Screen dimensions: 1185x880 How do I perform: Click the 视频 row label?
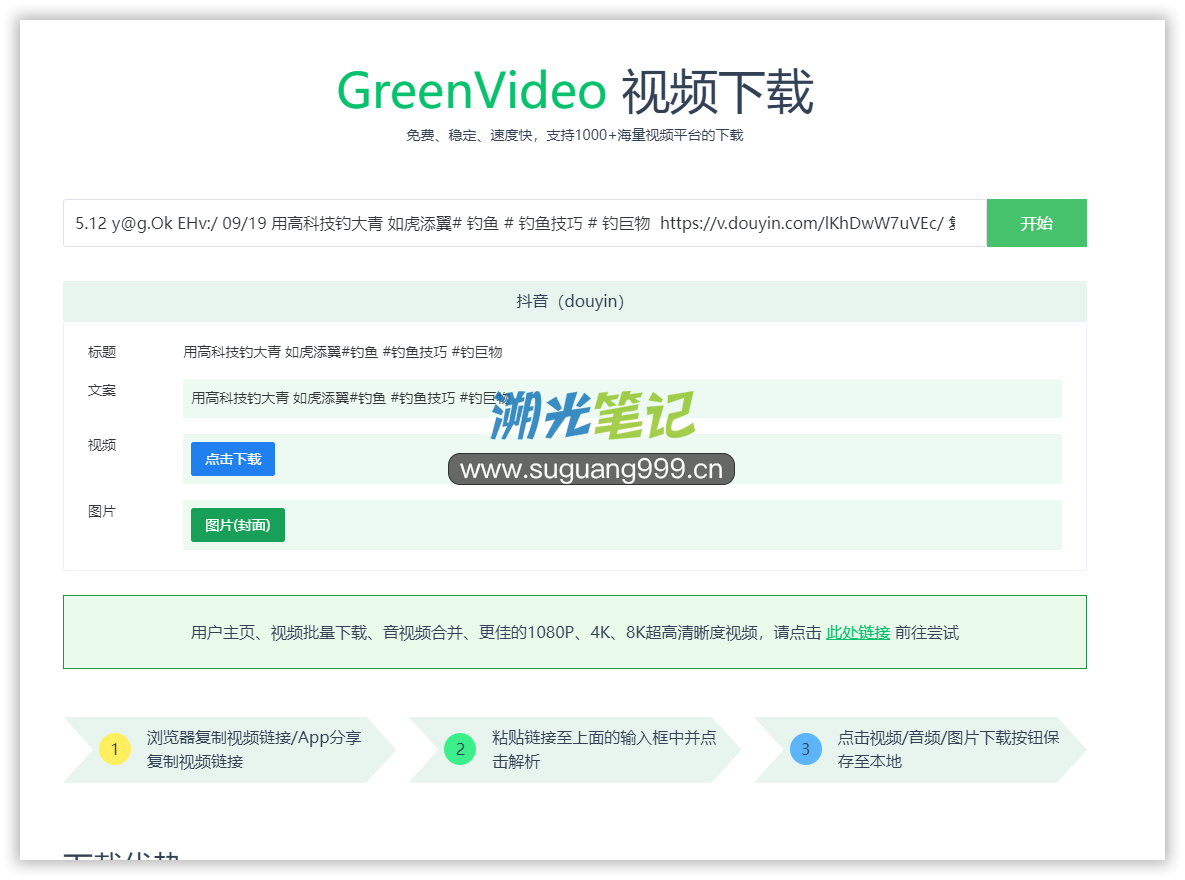[102, 445]
